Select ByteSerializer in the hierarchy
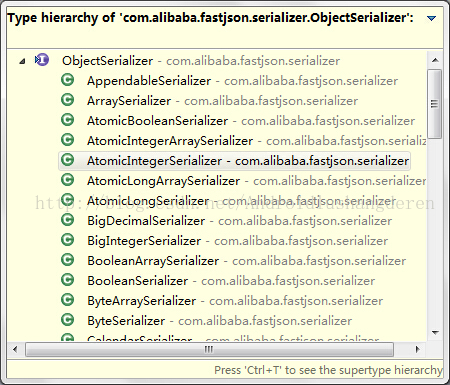This screenshot has width=450, height=385. 219,321
